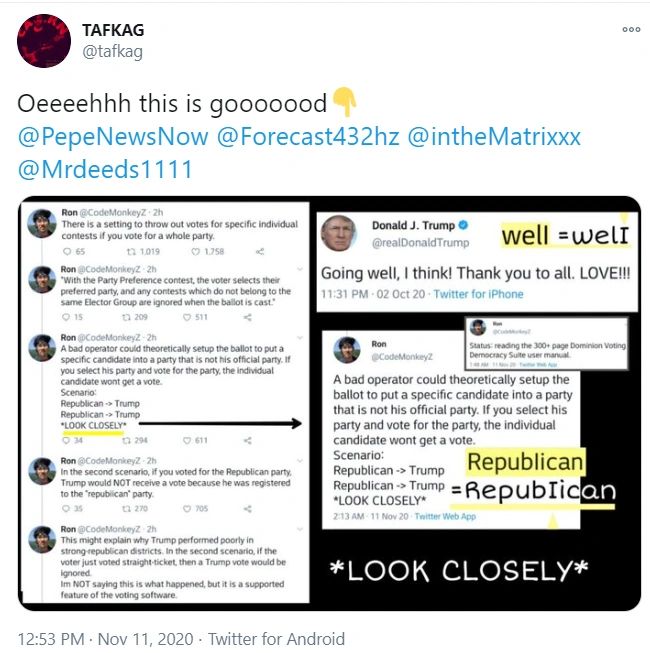Expand the chevron on the Party Preference tweet
This screenshot has height=653, width=650.
(x=300, y=269)
